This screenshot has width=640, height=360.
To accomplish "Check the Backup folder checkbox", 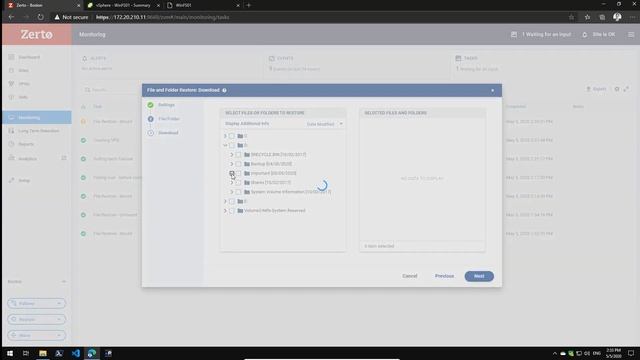I will (238, 164).
